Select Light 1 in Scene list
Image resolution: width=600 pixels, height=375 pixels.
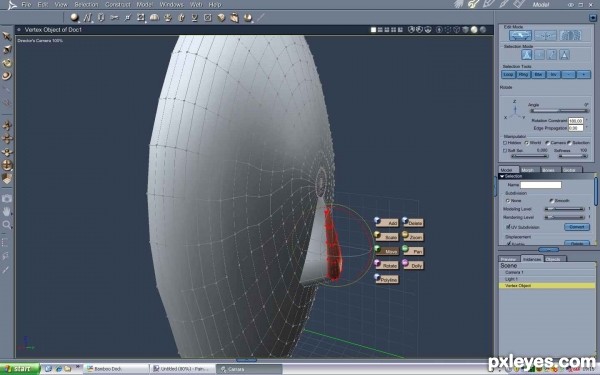547,279
